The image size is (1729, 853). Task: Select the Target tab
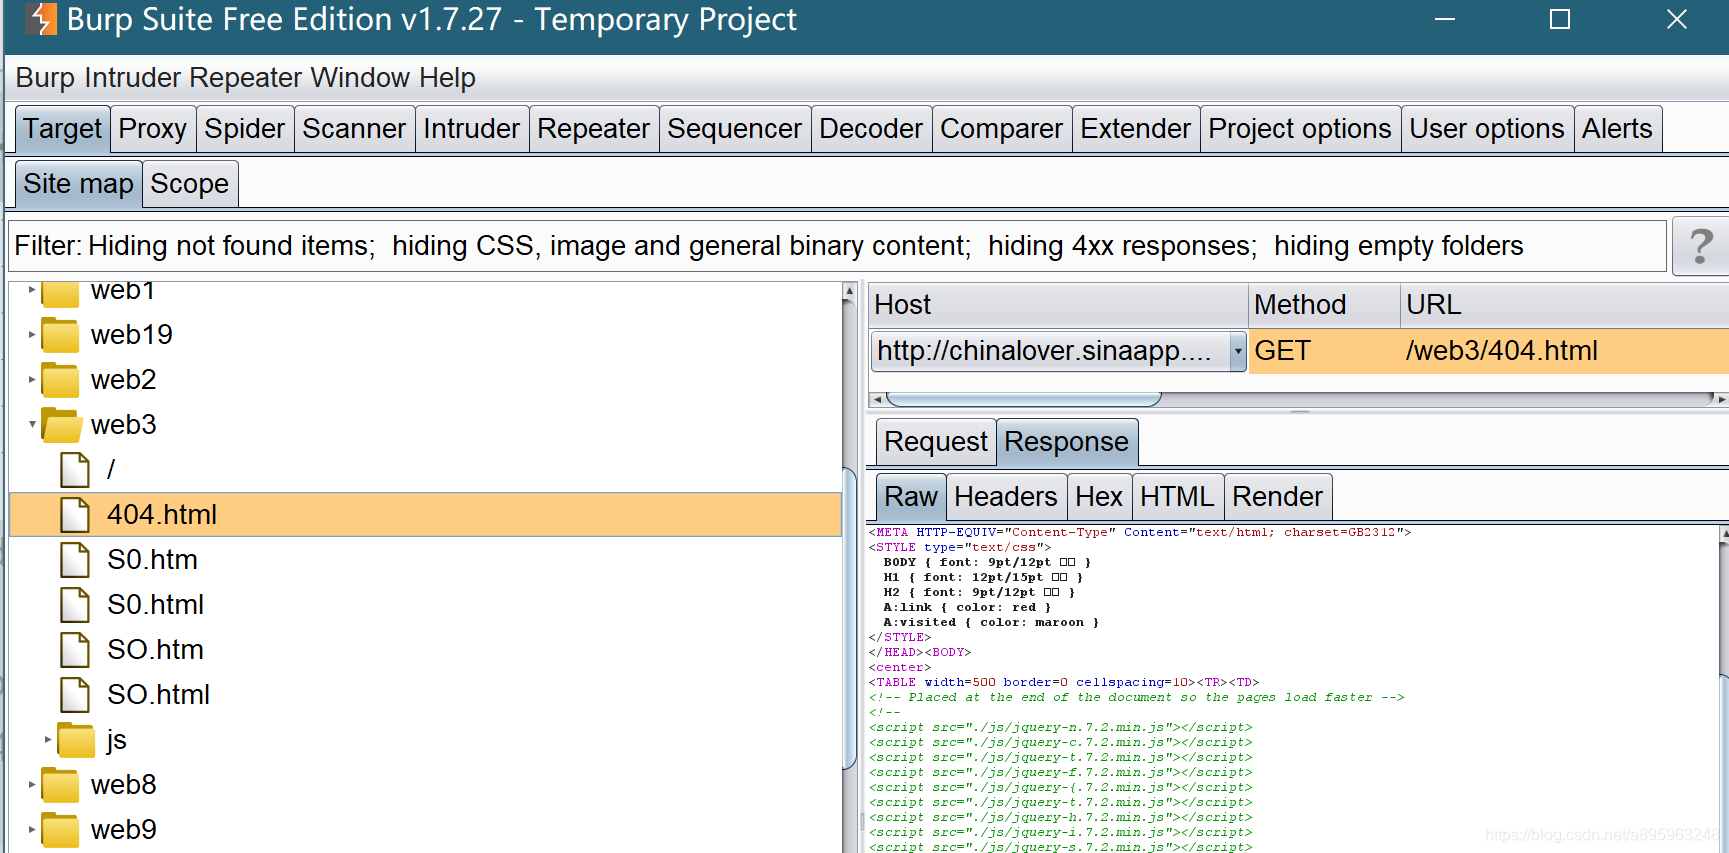63,129
